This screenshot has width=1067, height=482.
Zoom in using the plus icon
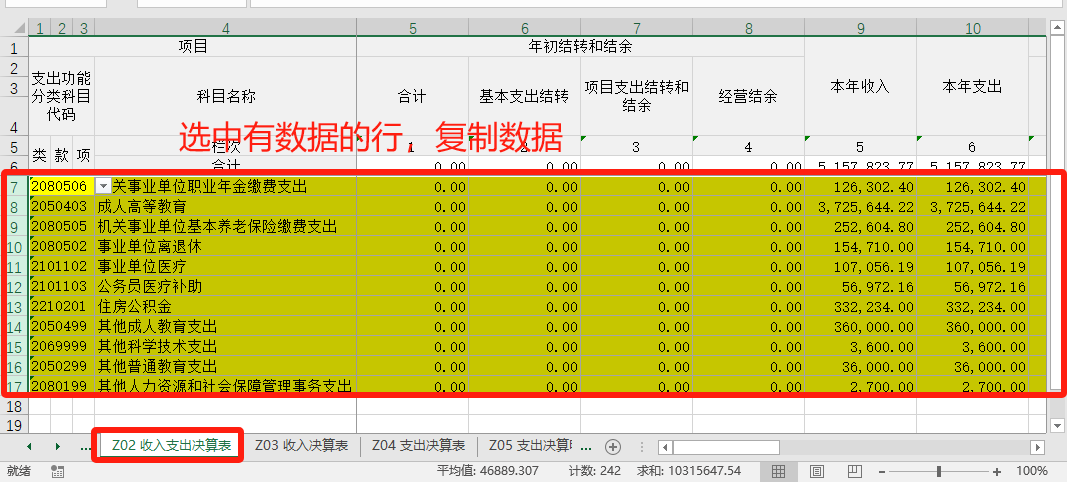click(997, 471)
